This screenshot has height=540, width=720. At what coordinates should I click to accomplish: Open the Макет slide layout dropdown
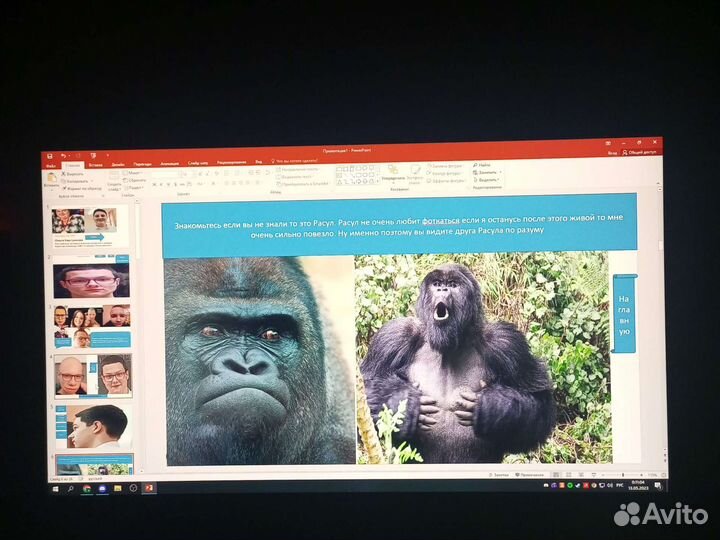[x=133, y=173]
